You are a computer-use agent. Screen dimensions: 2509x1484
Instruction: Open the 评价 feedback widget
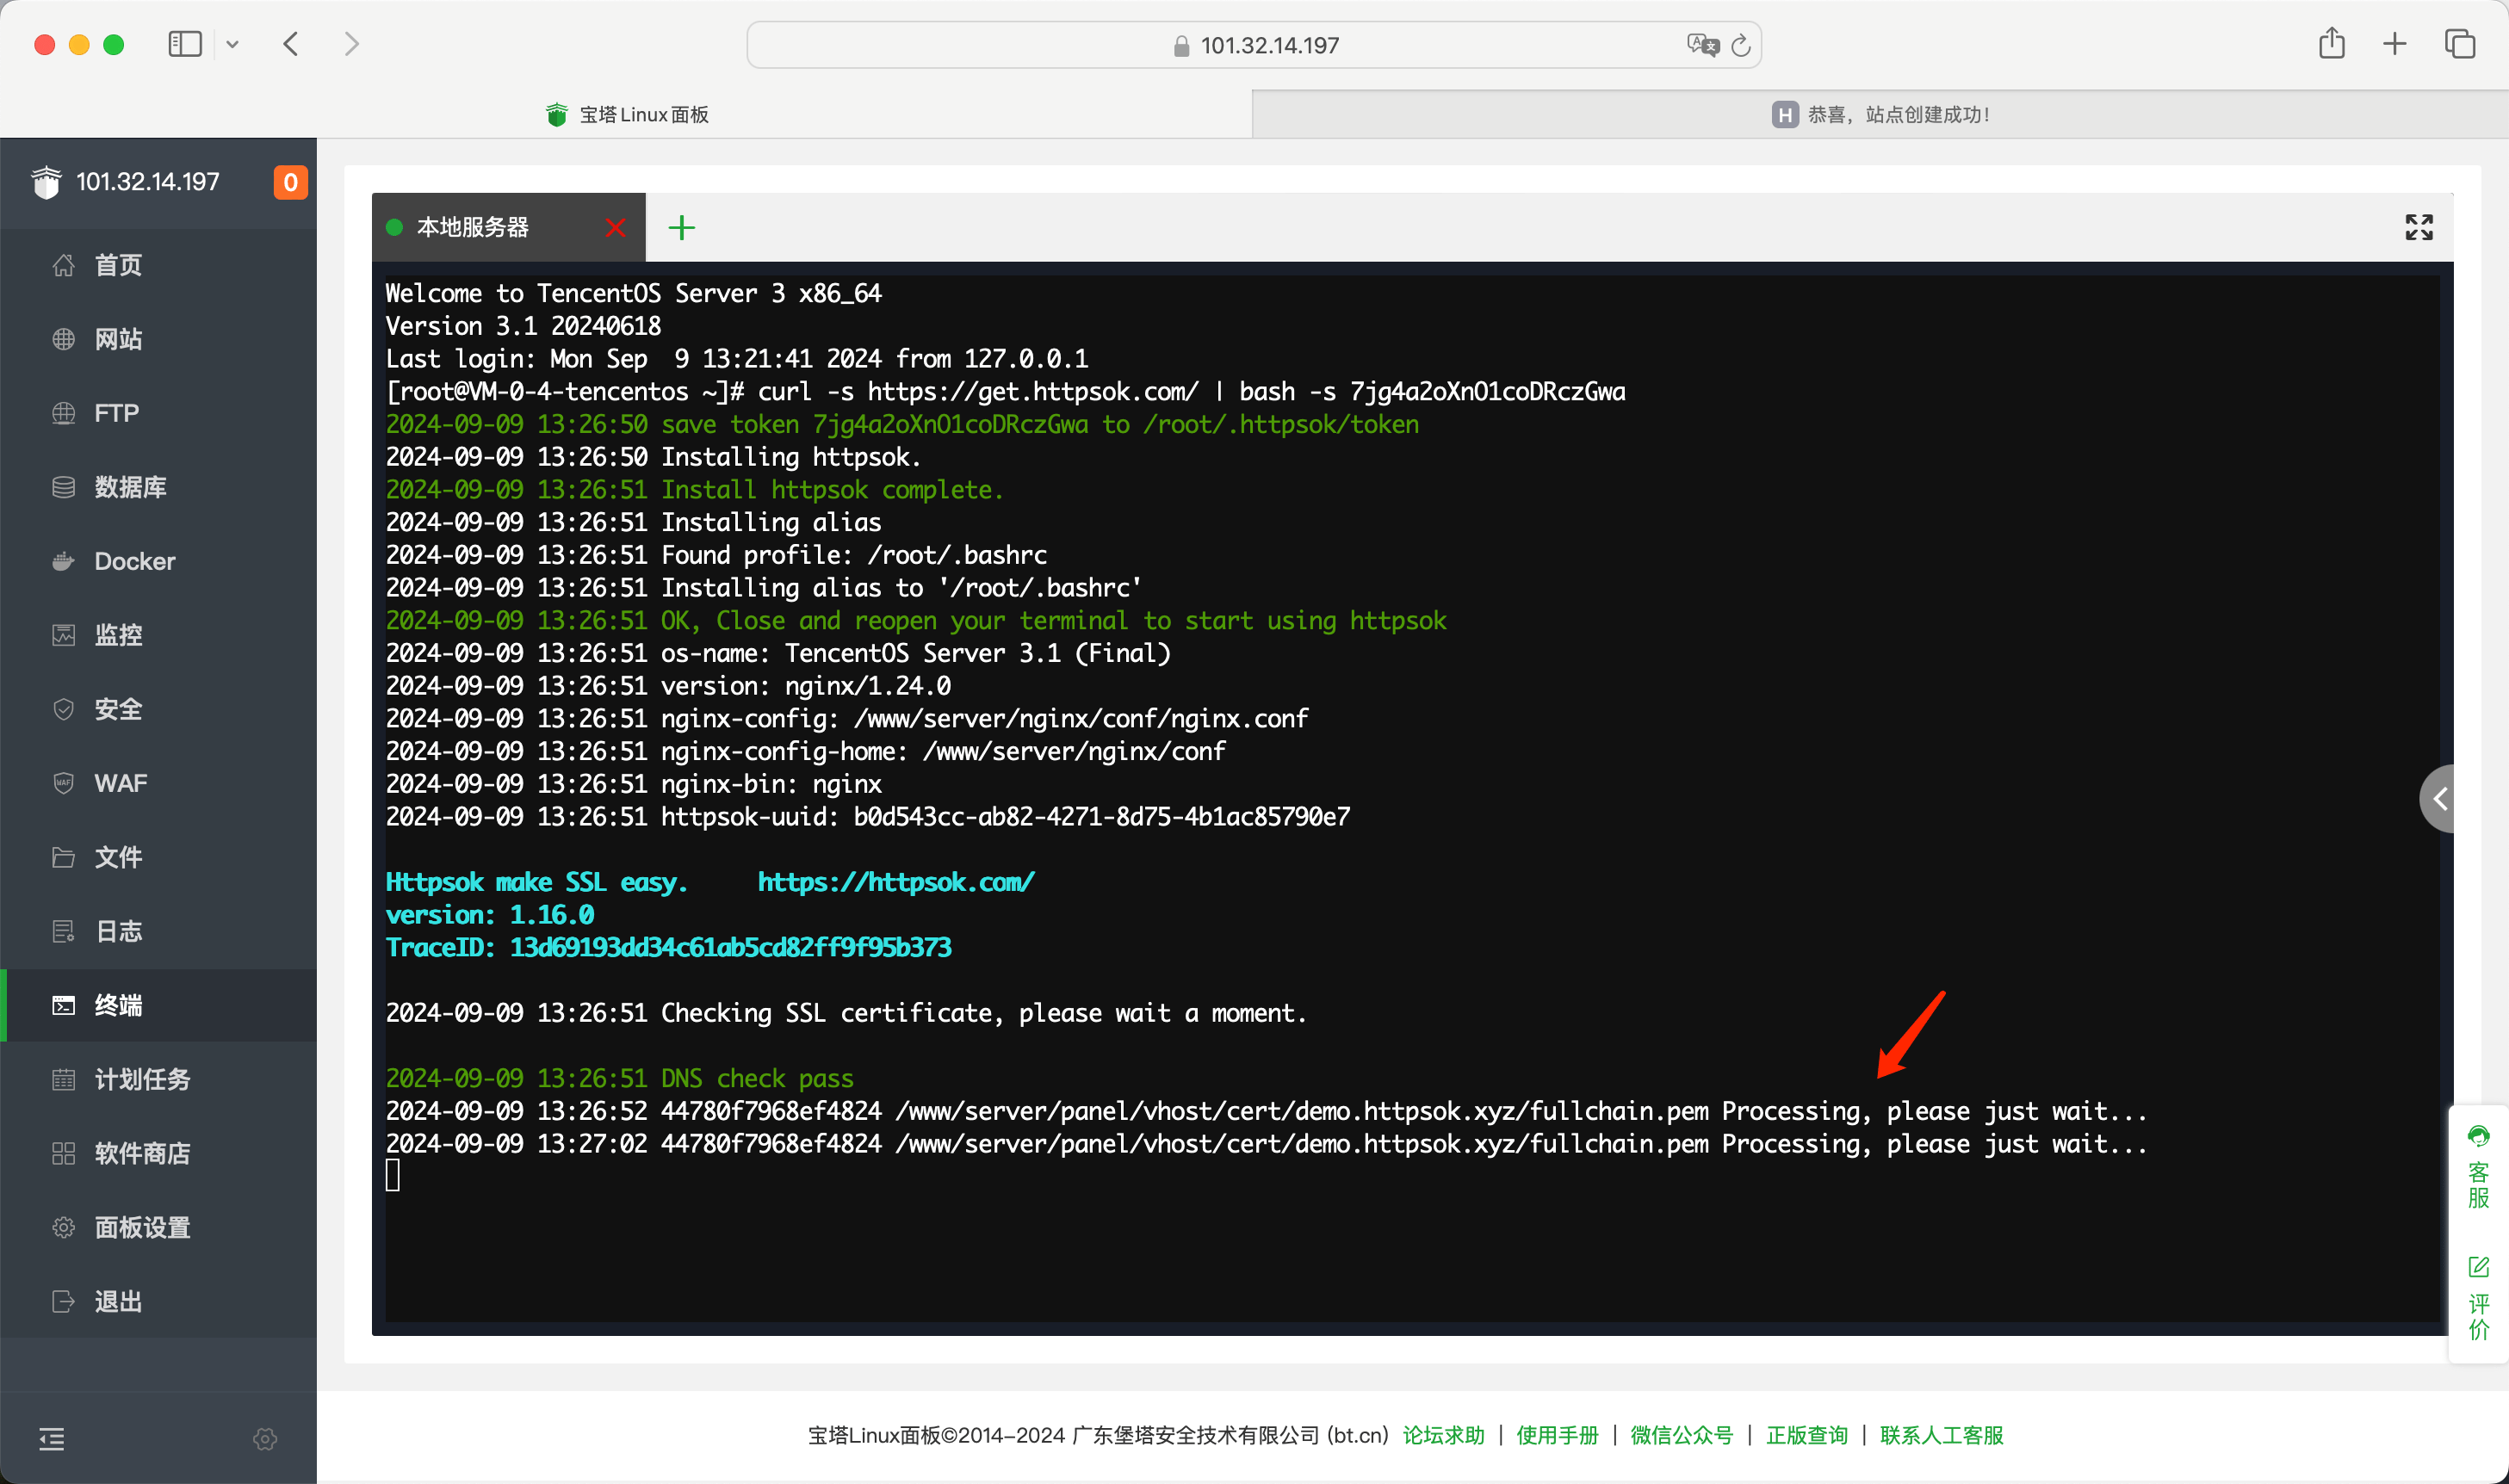[2478, 1299]
